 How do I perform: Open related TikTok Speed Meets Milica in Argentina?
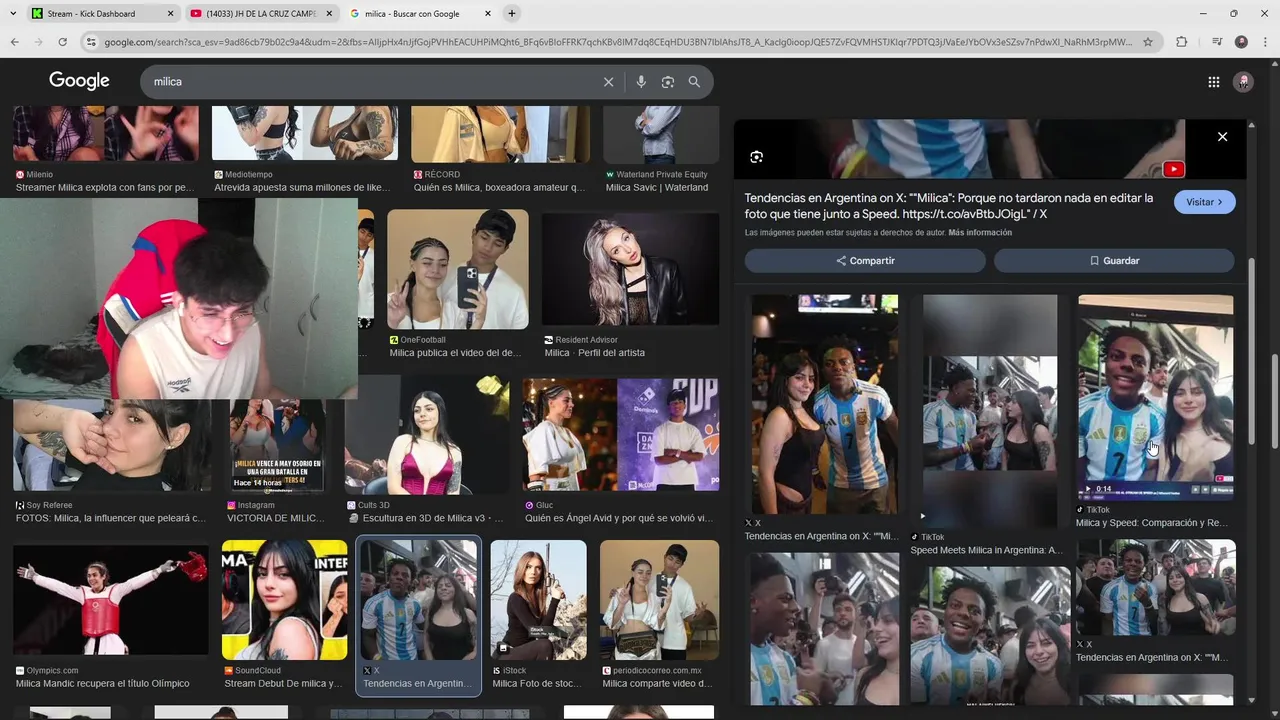click(x=989, y=411)
